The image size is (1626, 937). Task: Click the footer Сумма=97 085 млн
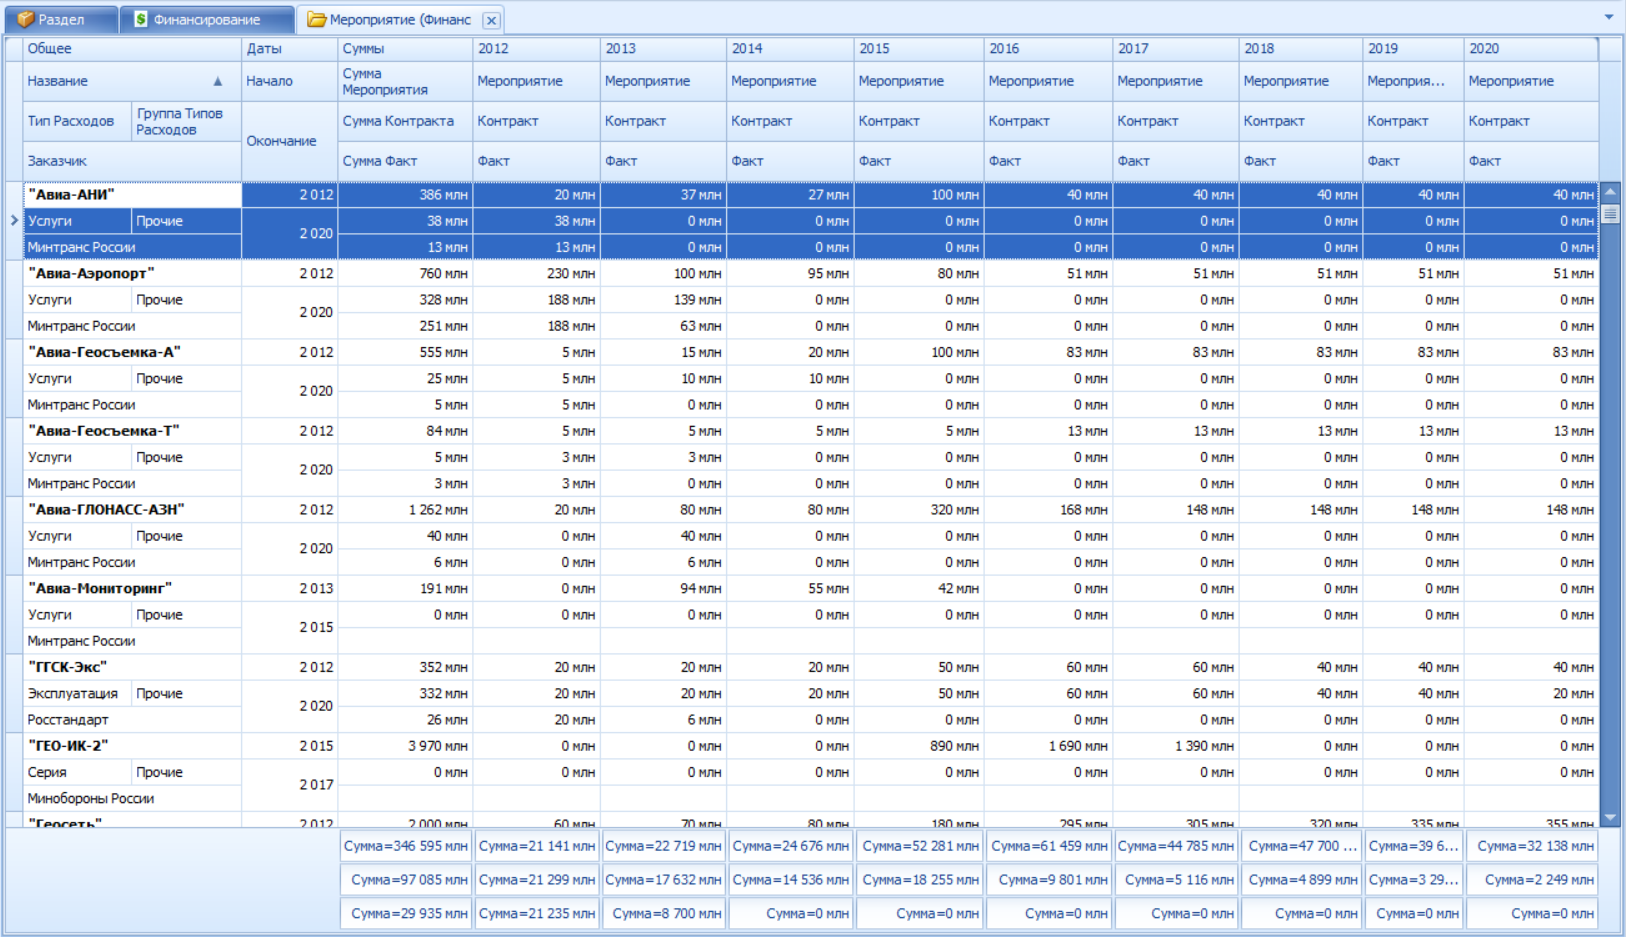tap(406, 880)
